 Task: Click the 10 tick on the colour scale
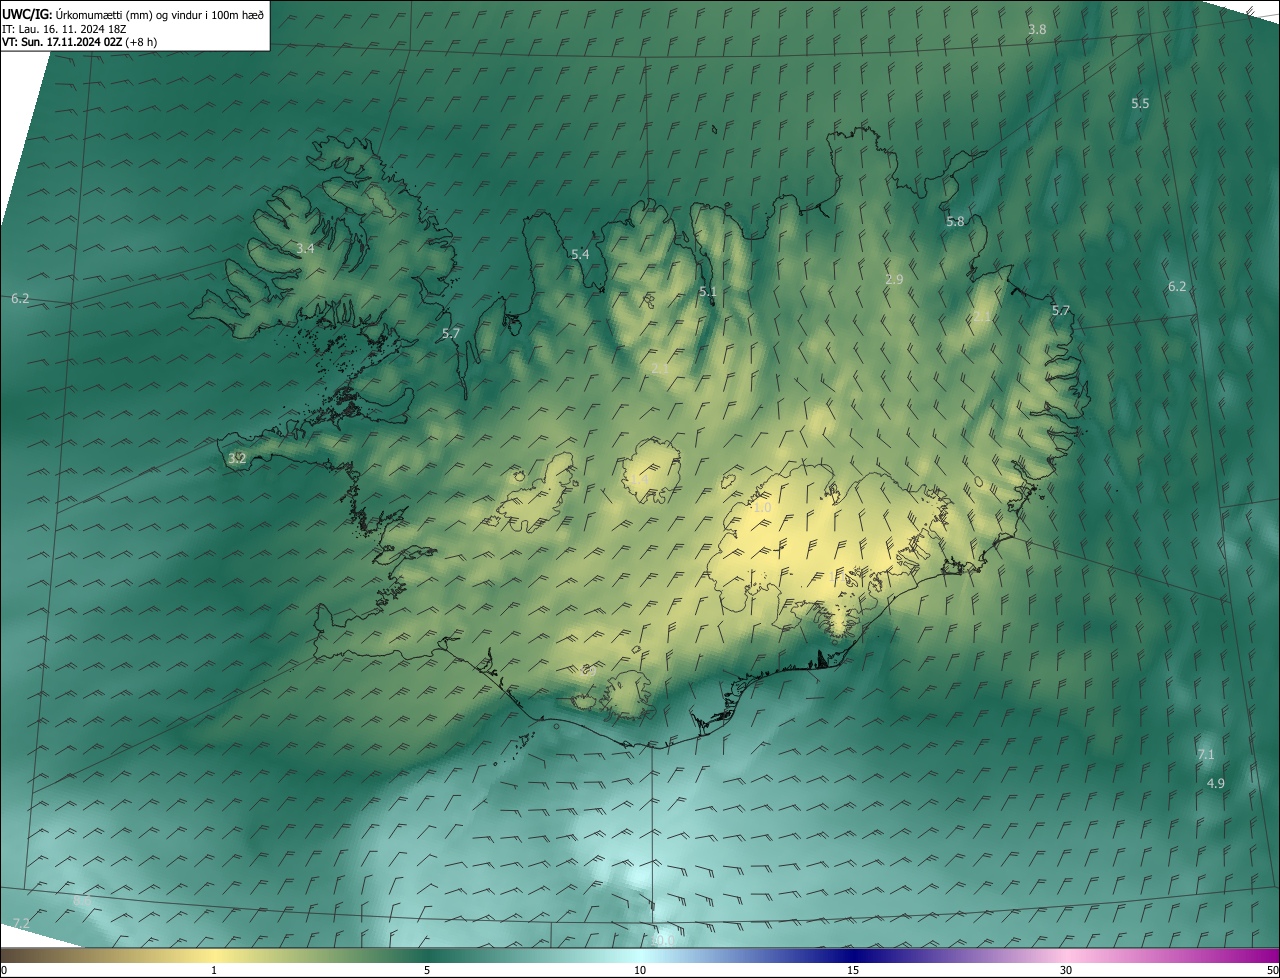coord(640,970)
